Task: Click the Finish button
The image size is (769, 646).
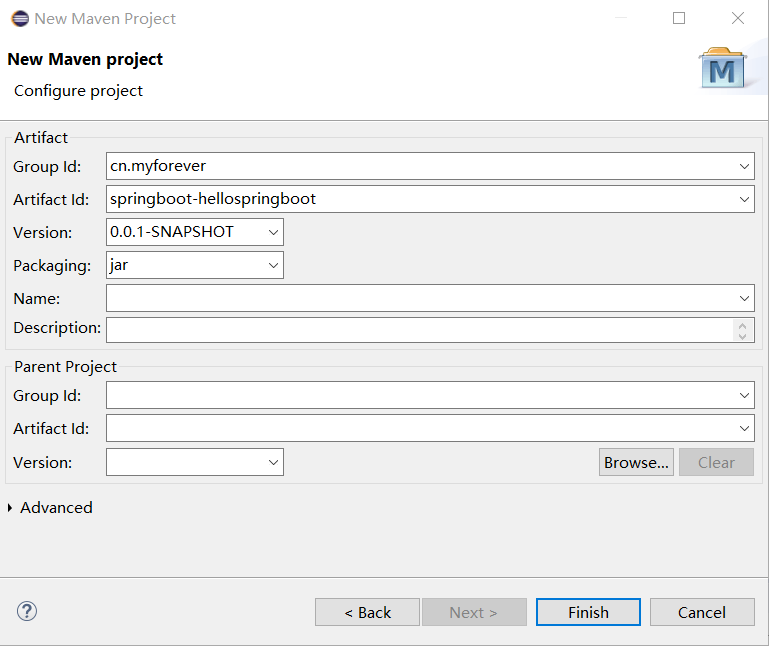Action: pyautogui.click(x=588, y=612)
